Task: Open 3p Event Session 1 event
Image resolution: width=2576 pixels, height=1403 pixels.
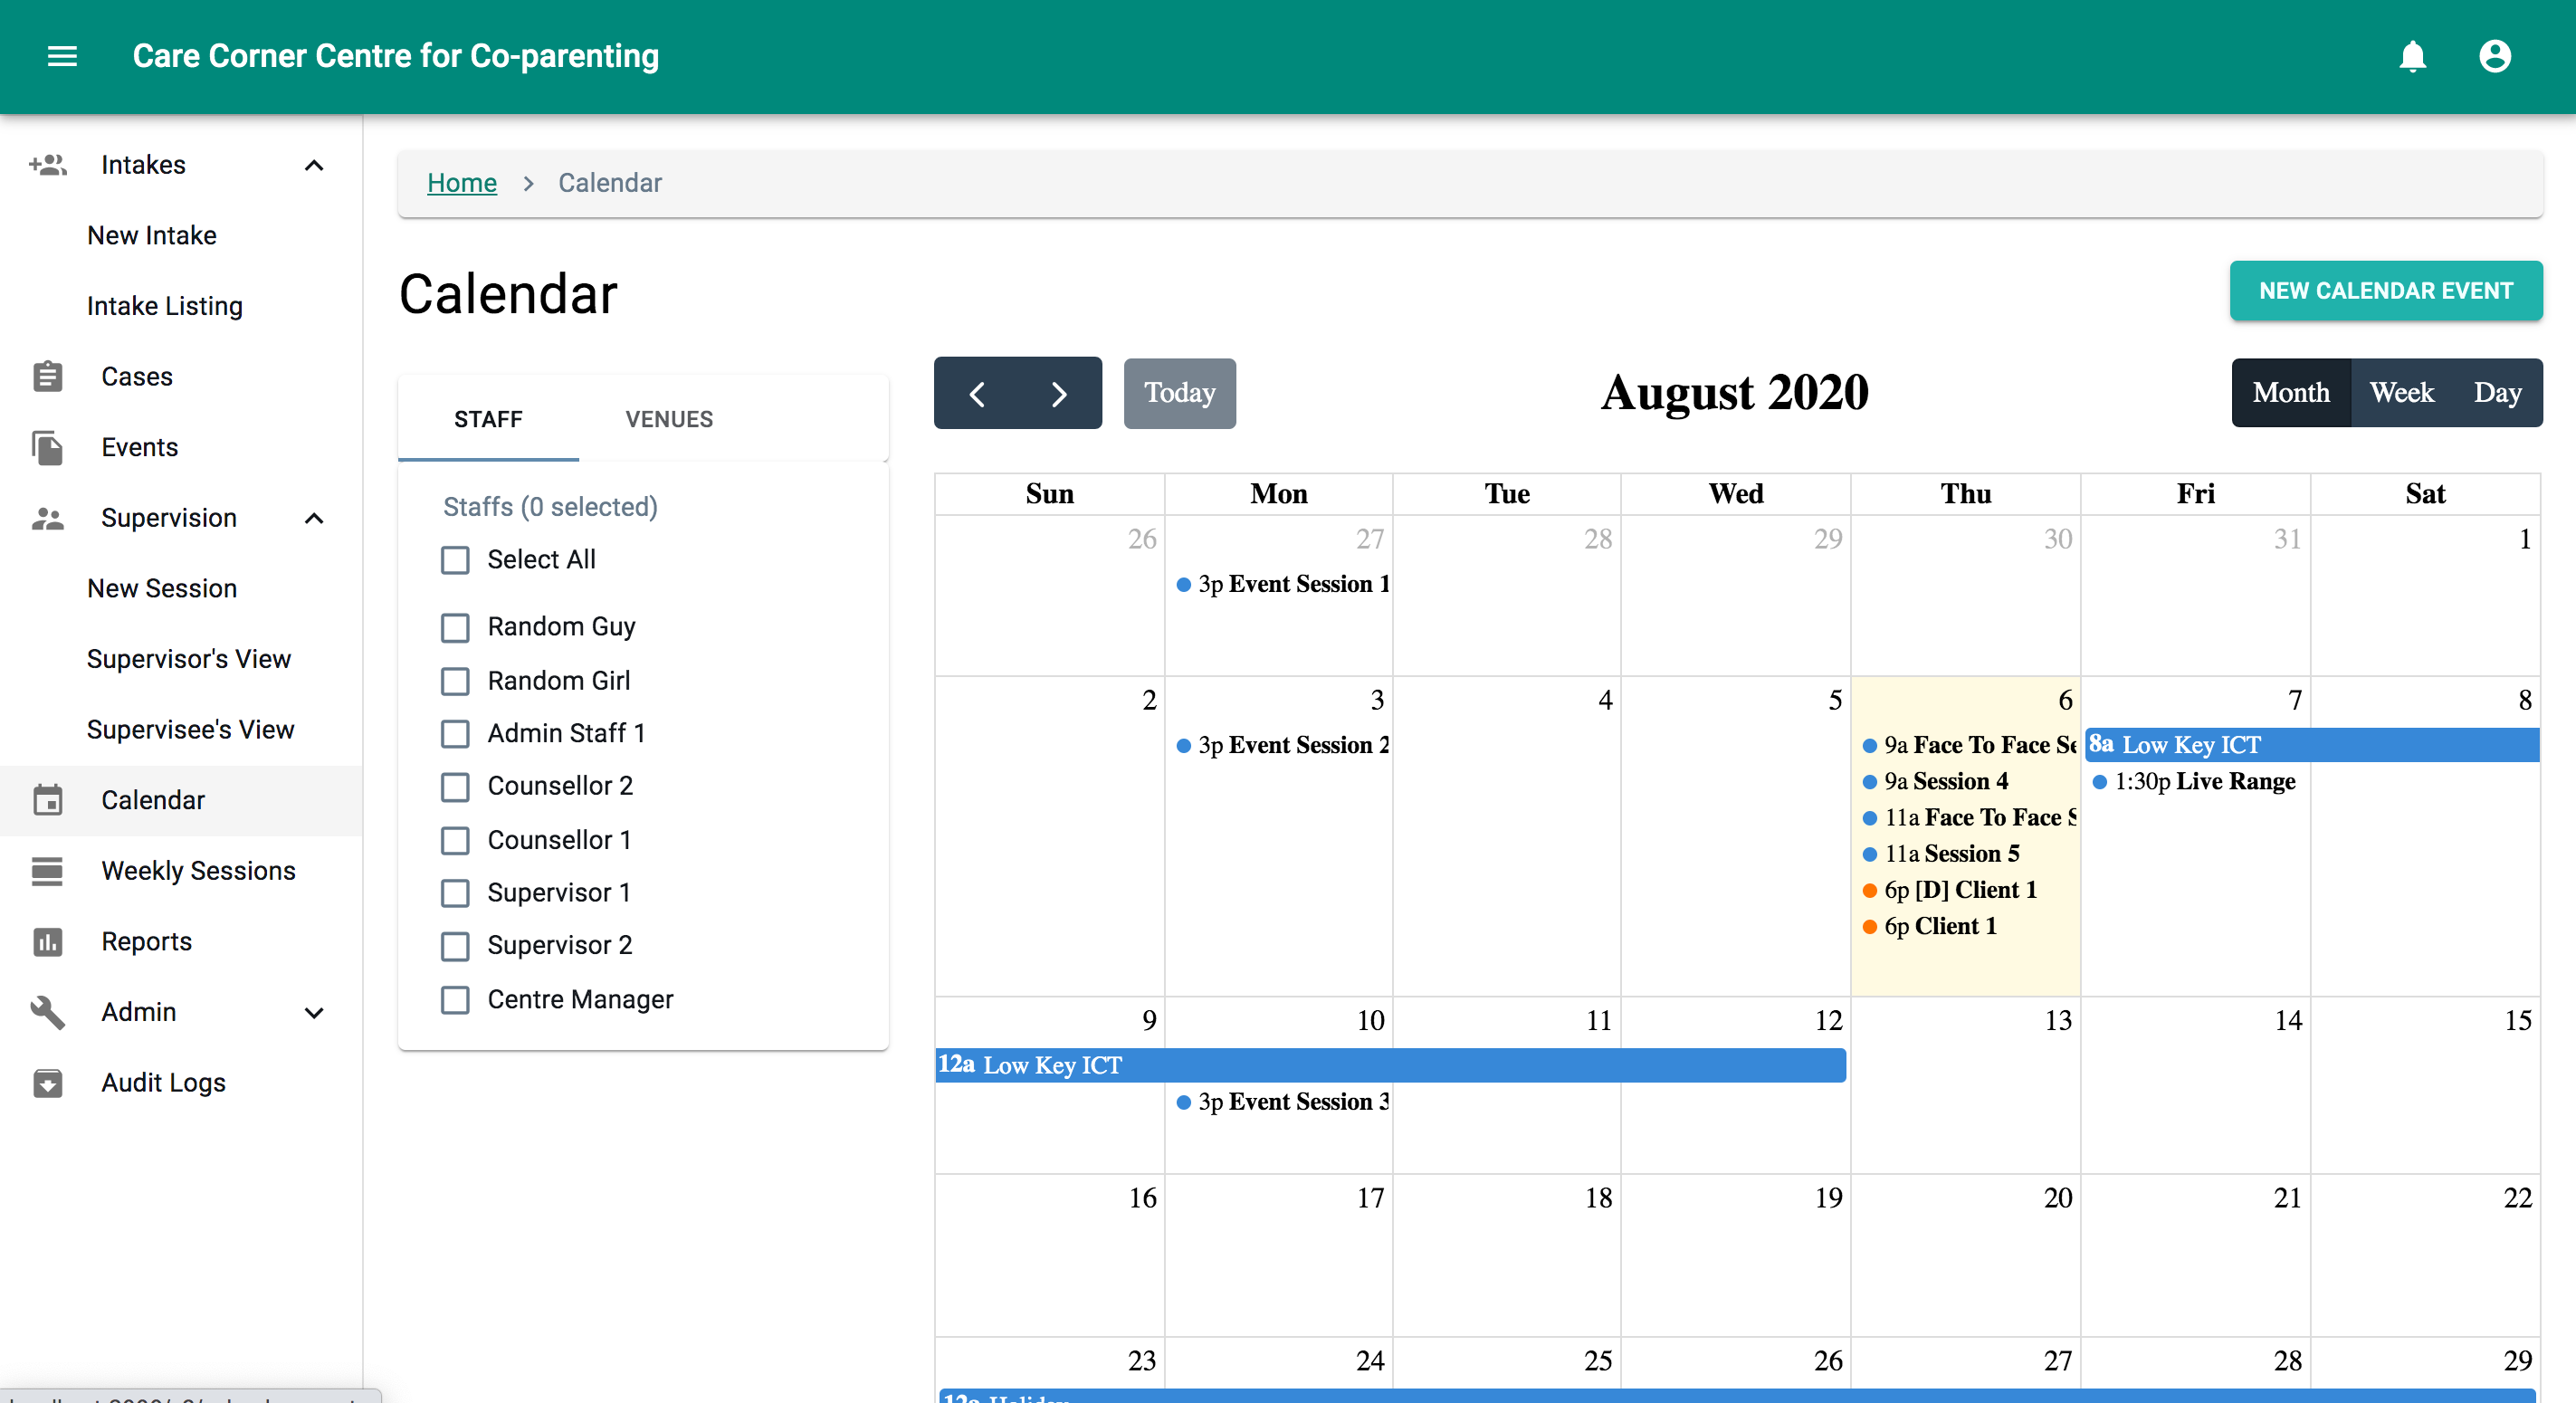Action: [x=1282, y=584]
